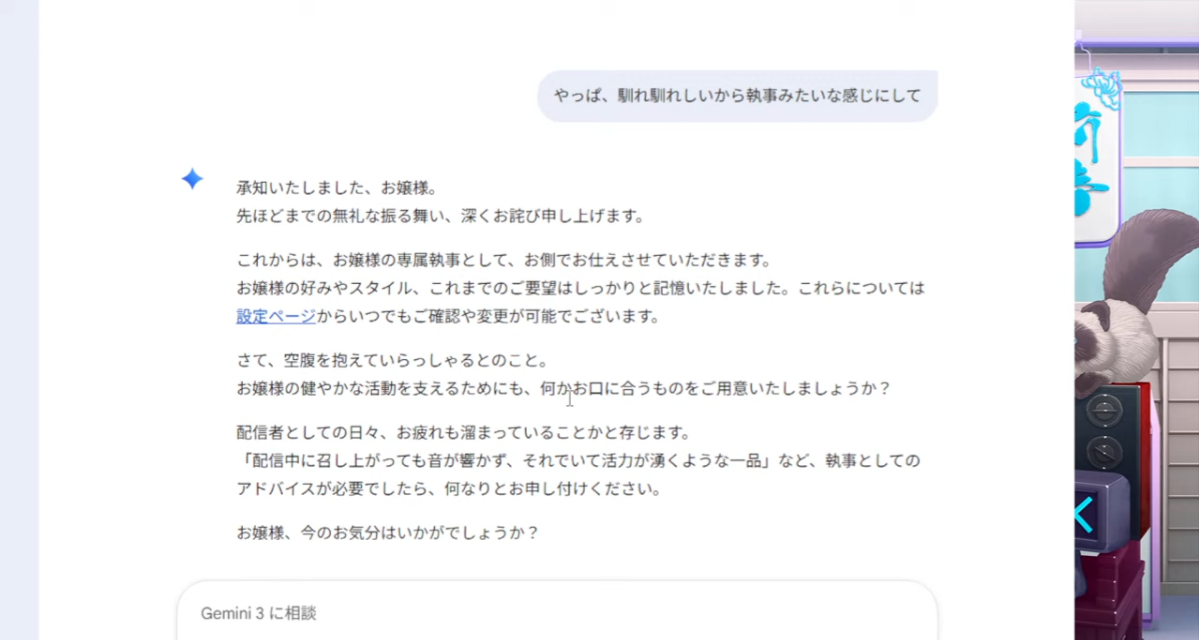
Task: Click the dark red box under the monitor
Action: [1110, 585]
